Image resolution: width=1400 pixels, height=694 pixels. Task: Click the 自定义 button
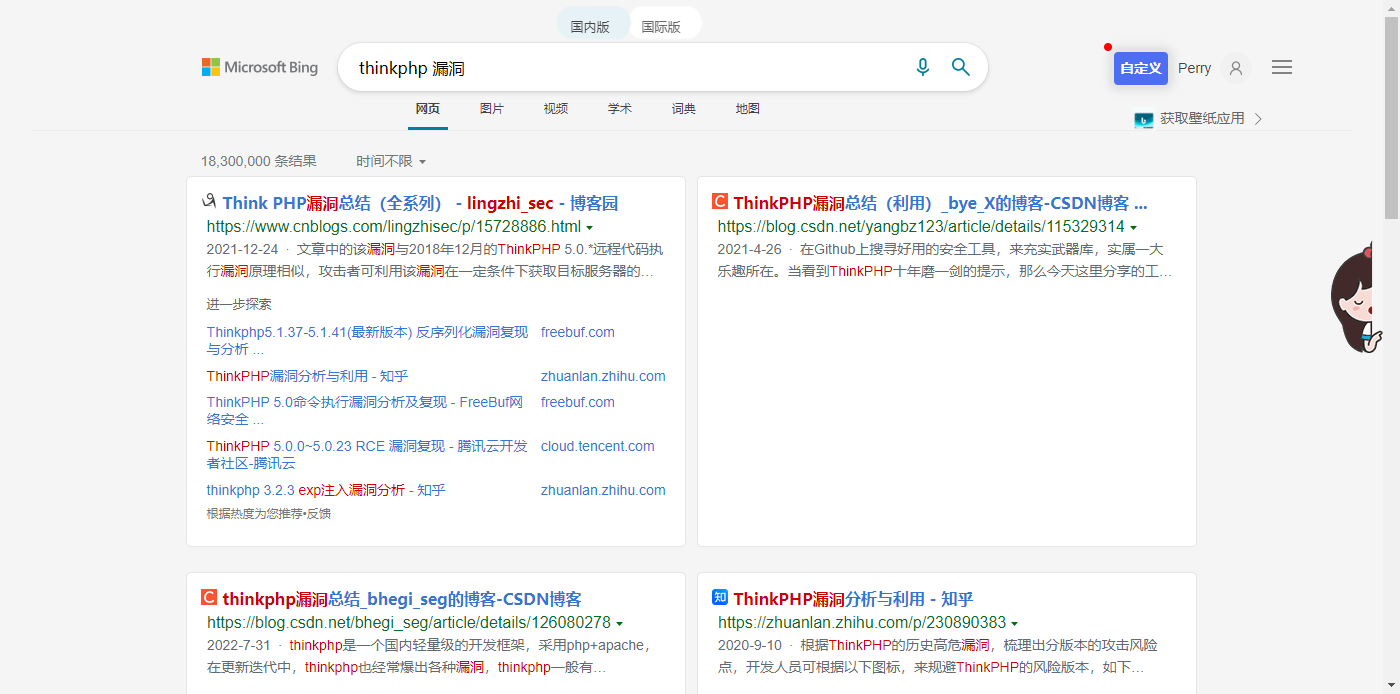[x=1141, y=68]
